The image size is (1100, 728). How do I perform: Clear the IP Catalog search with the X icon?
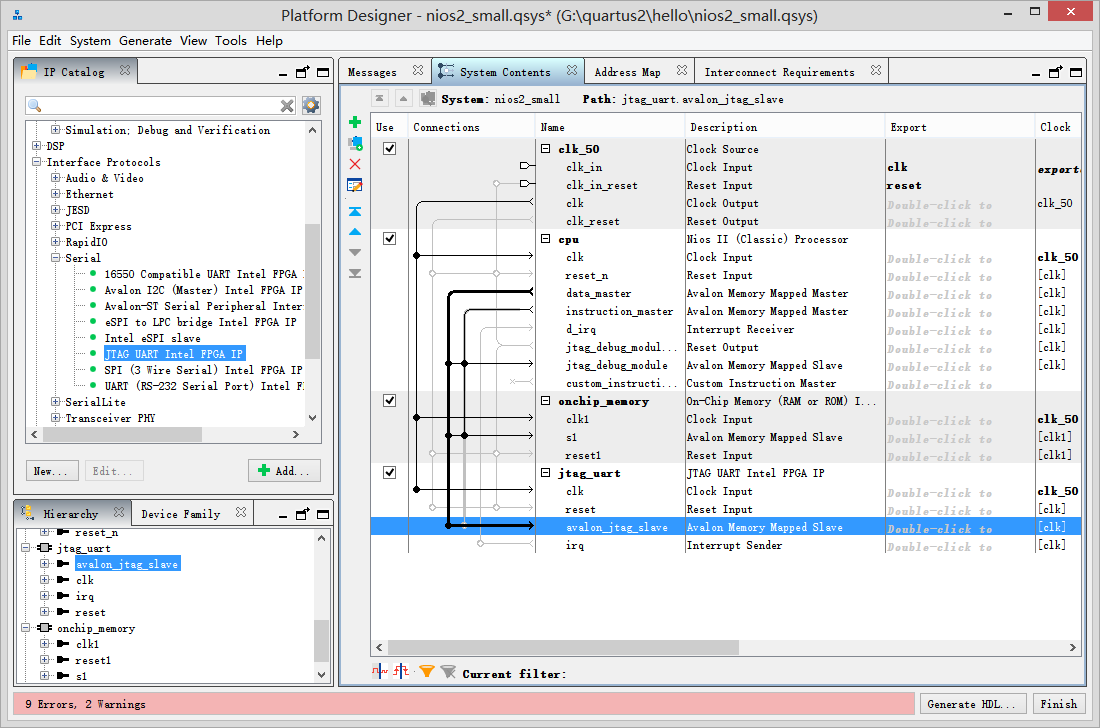287,106
